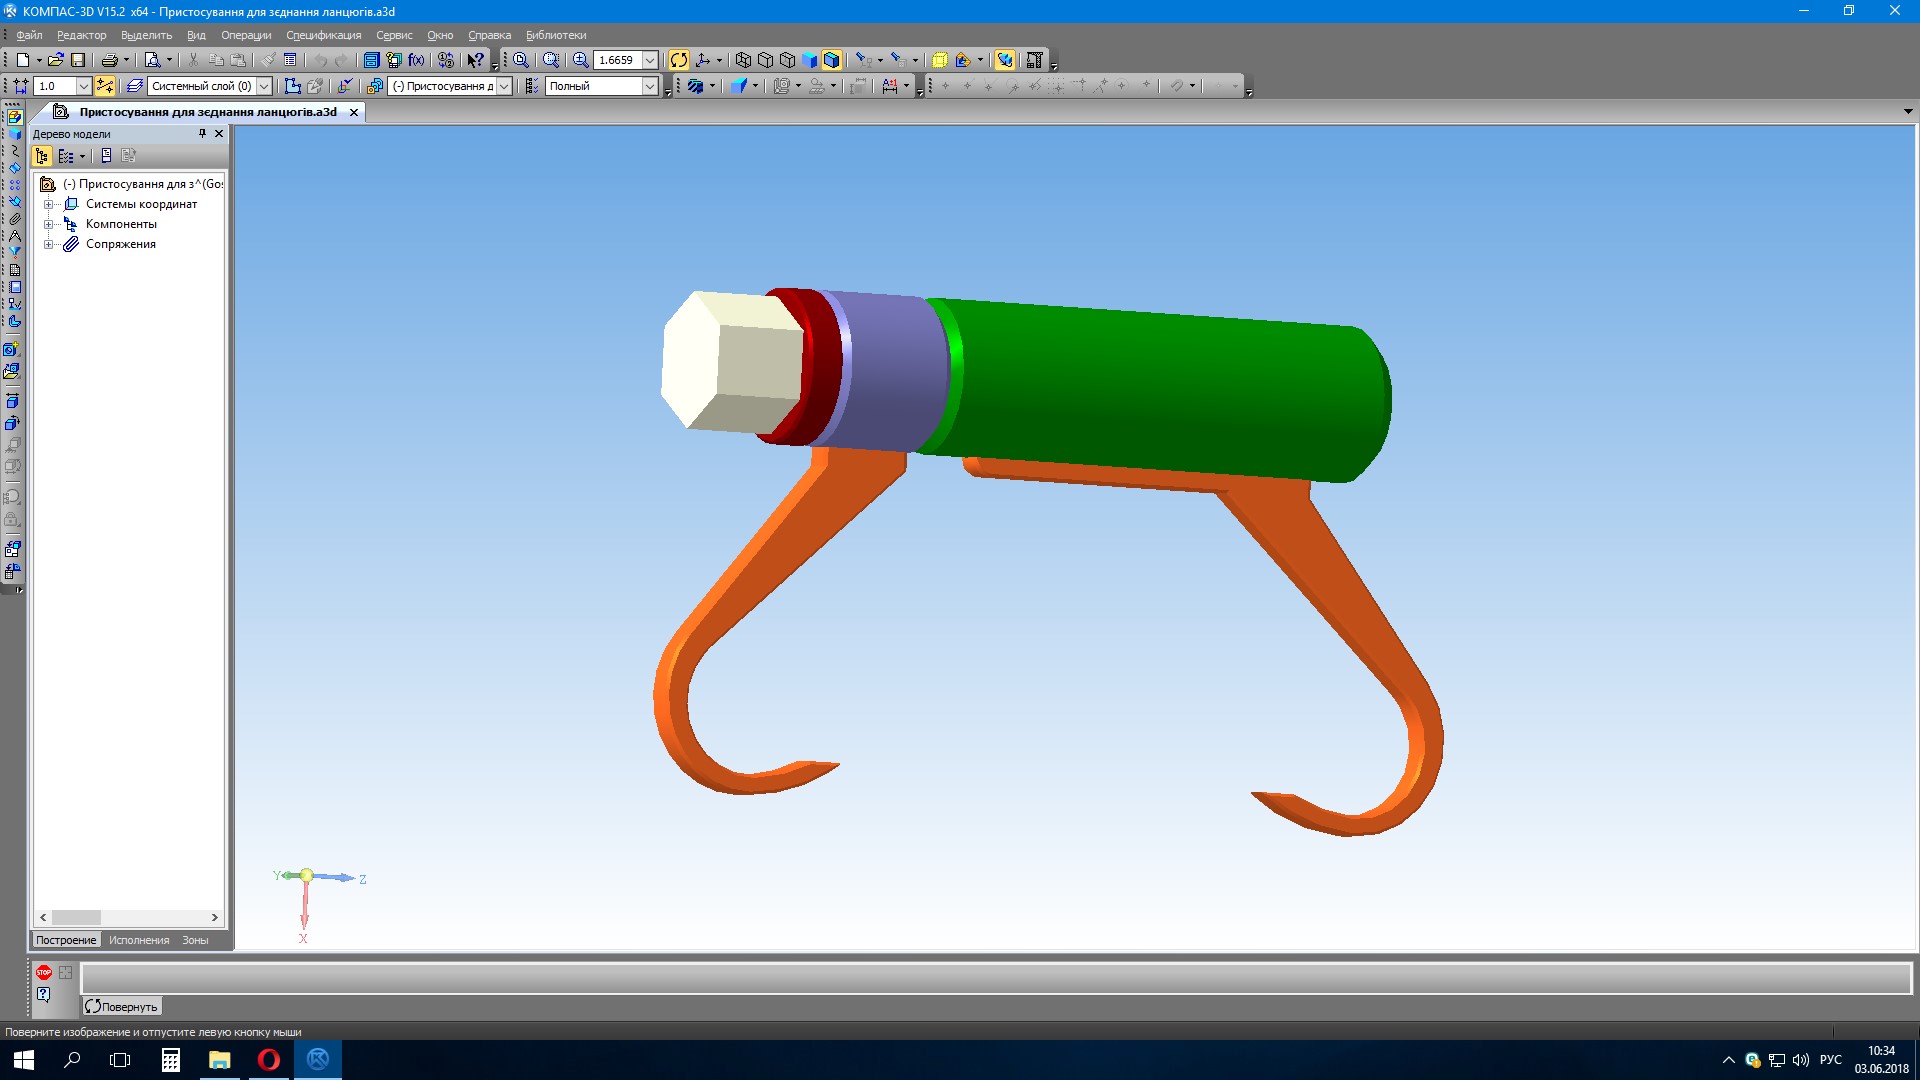
Task: Create a new document with the New icon
Action: point(22,60)
